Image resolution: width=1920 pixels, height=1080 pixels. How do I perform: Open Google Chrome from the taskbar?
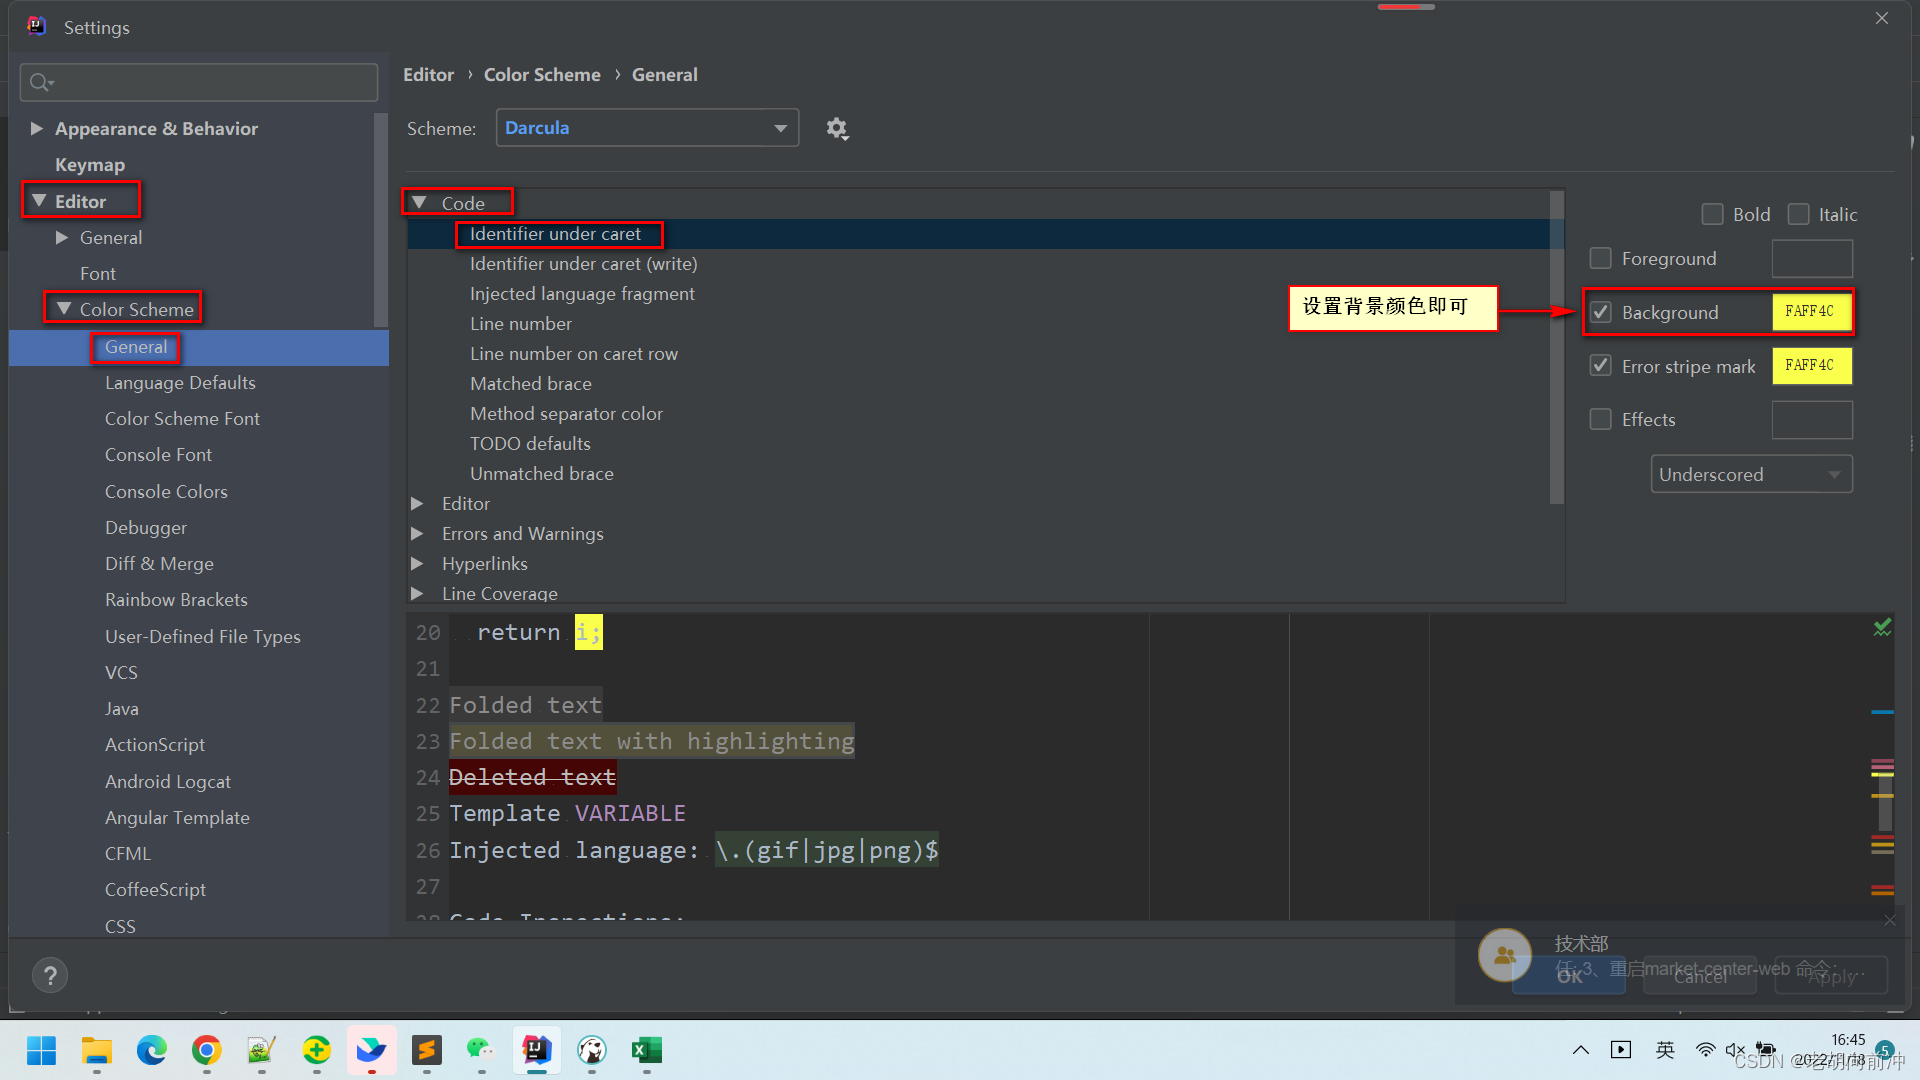(207, 1050)
